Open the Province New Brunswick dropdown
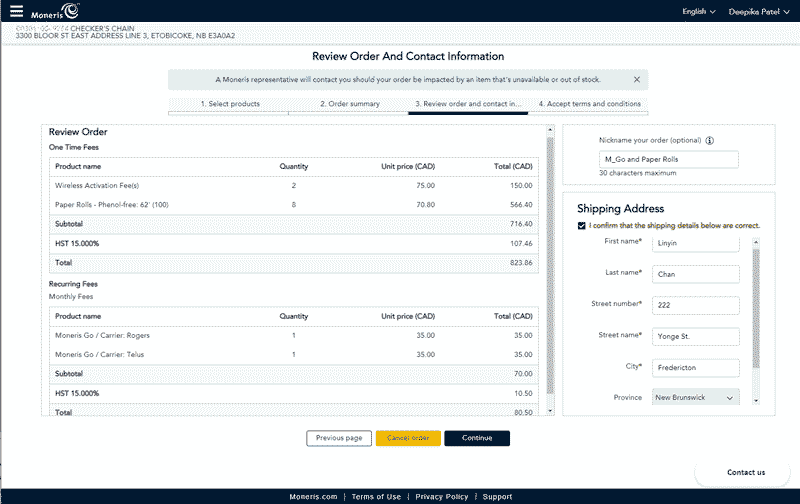 (x=695, y=397)
